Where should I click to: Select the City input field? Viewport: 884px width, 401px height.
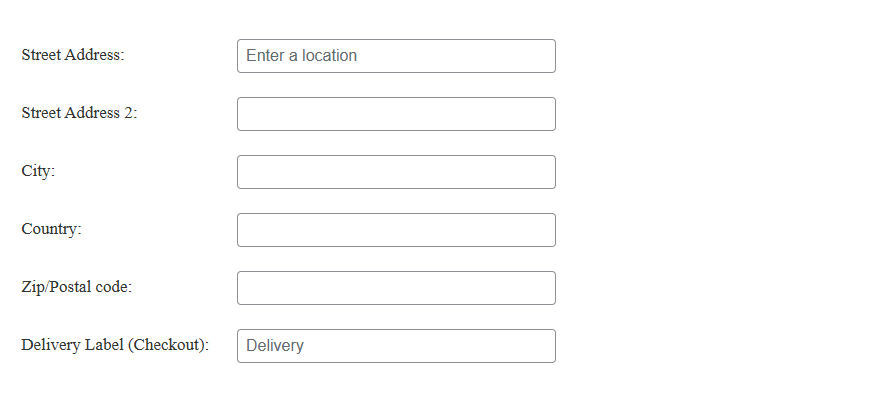coord(396,172)
